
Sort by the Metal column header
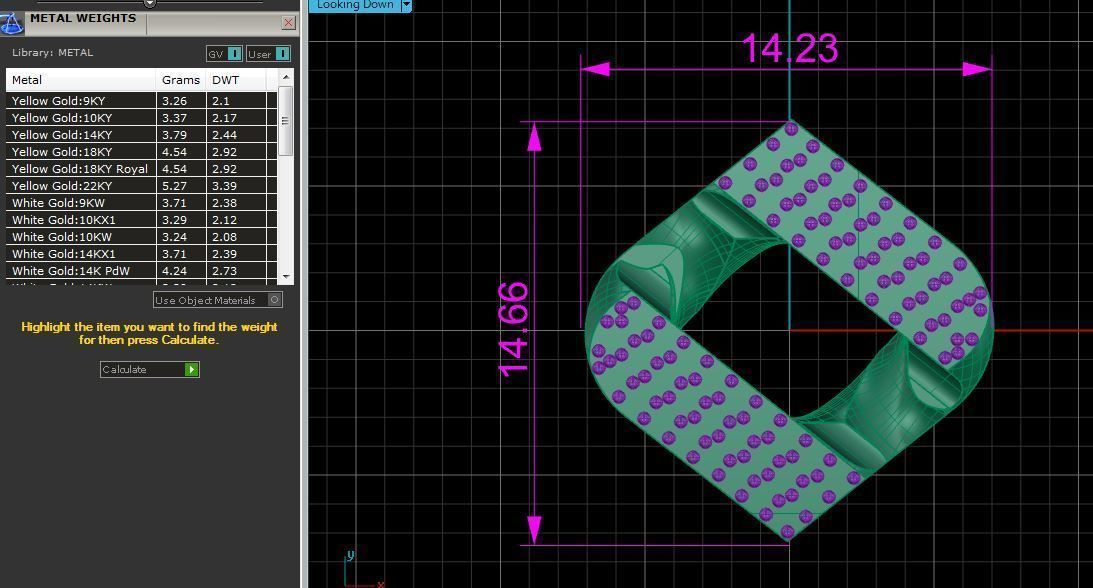pyautogui.click(x=81, y=80)
